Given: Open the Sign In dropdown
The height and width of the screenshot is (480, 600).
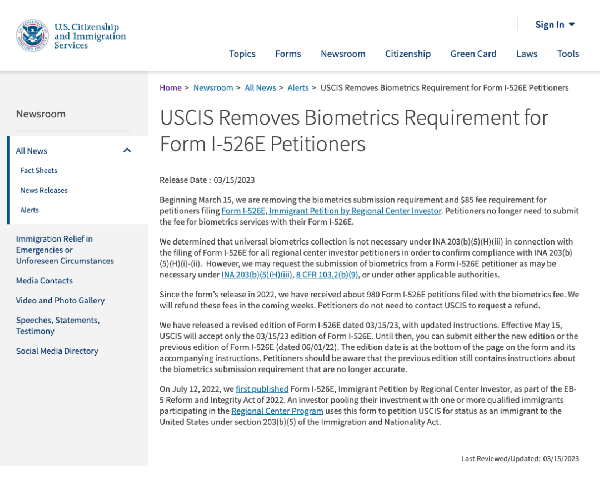Looking at the screenshot, I should 555,24.
